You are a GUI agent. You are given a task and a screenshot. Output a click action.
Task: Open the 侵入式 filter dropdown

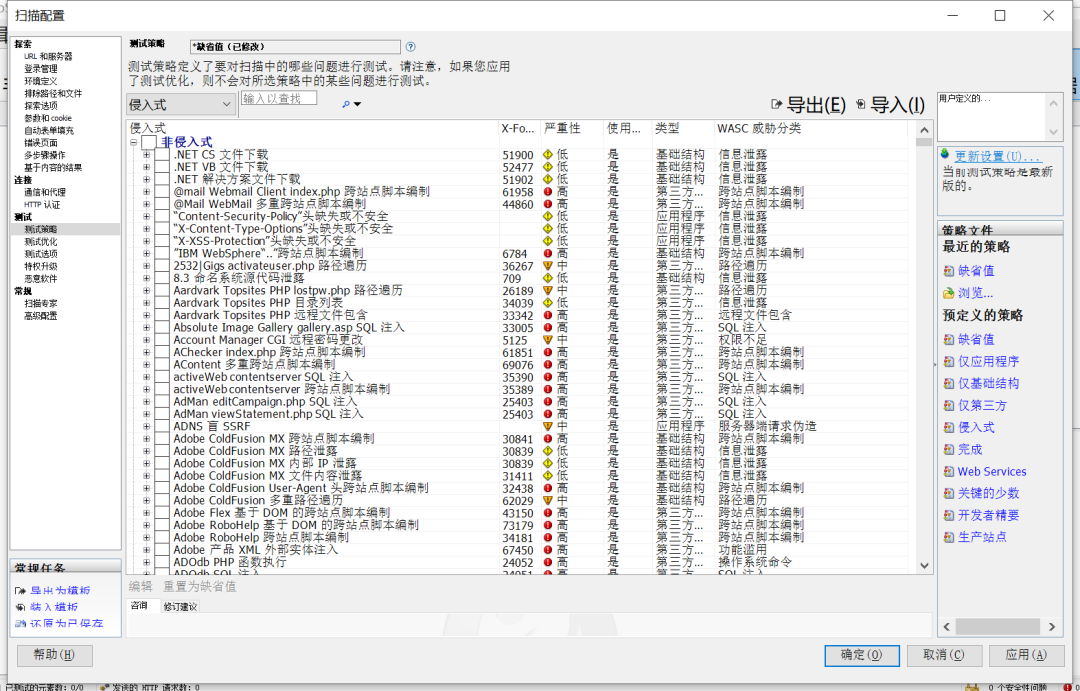tap(228, 103)
